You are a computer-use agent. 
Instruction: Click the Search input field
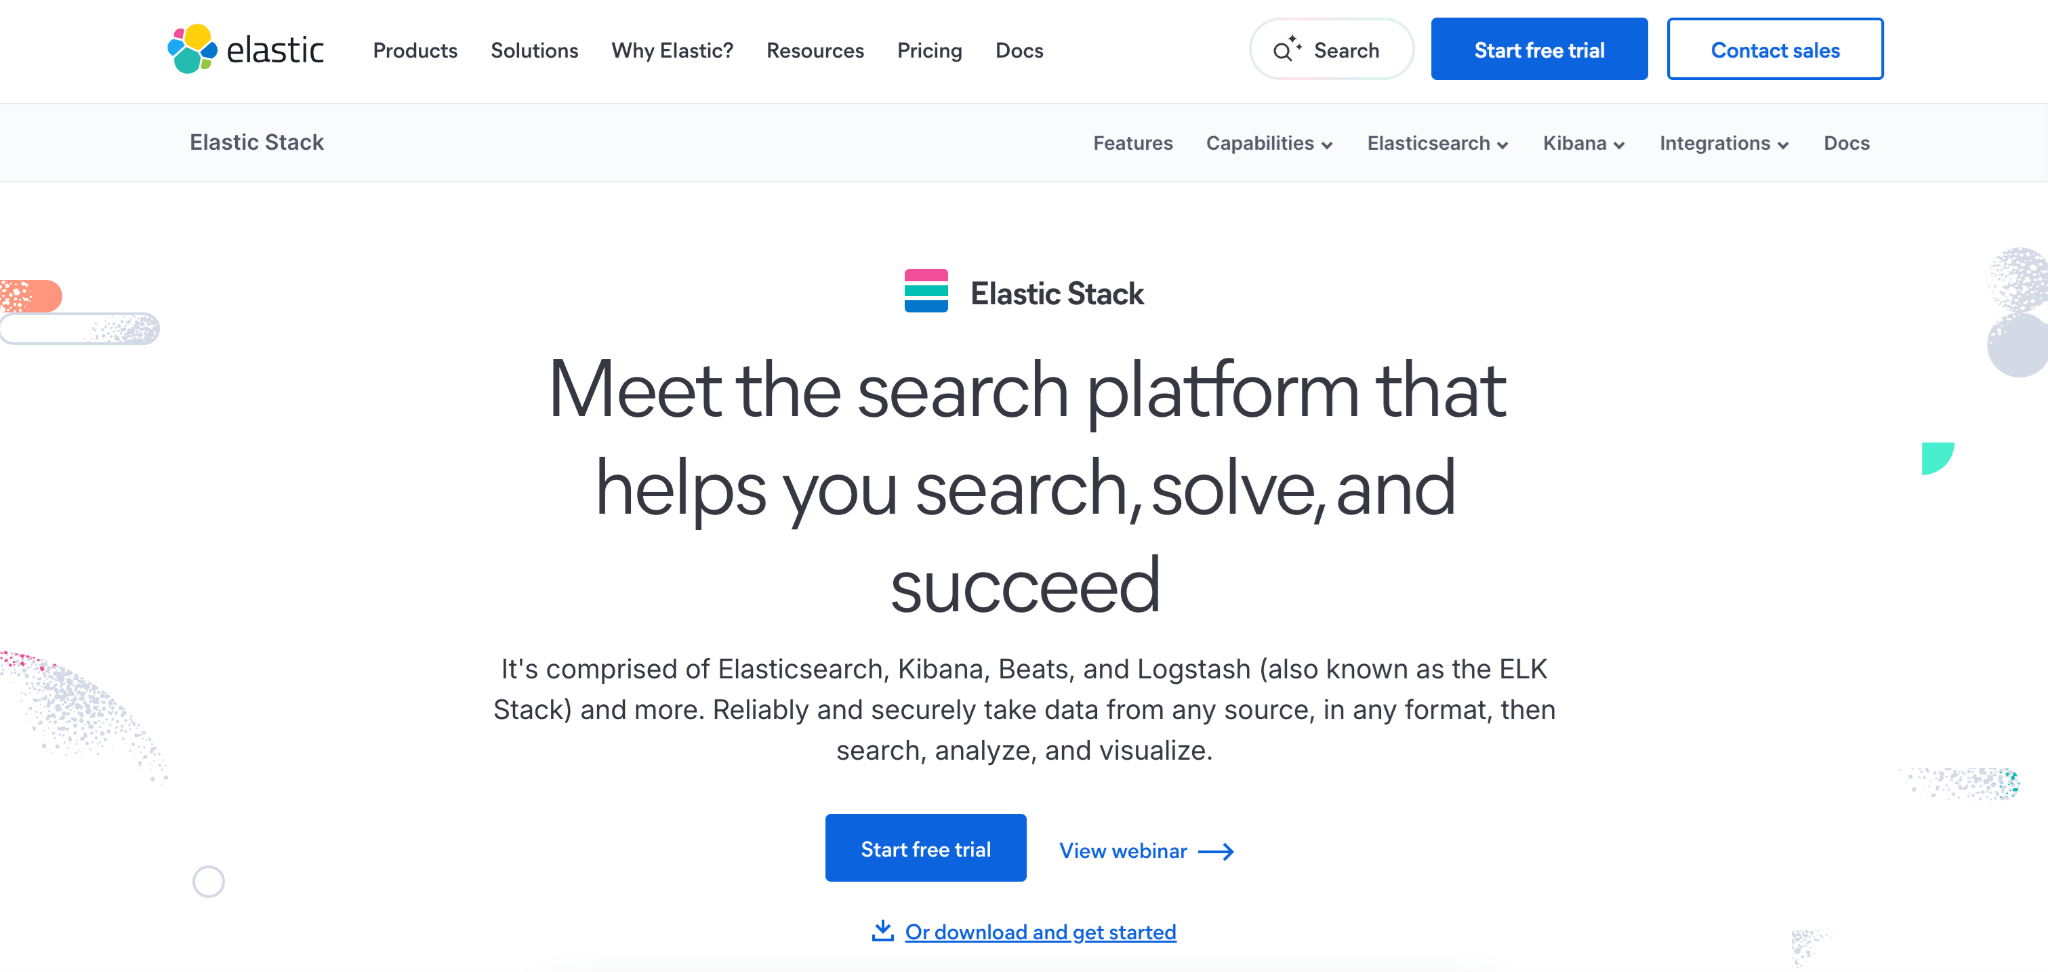tap(1346, 50)
